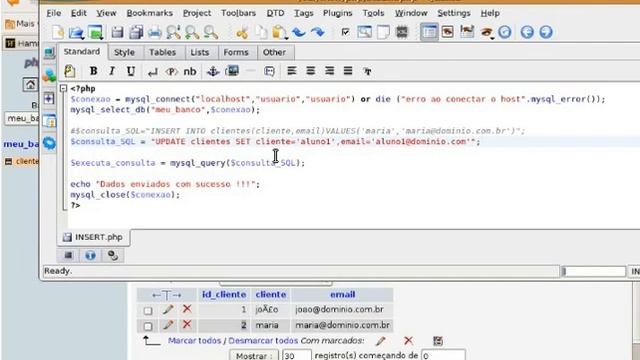Insert non-breaking space nb icon

pyautogui.click(x=190, y=72)
